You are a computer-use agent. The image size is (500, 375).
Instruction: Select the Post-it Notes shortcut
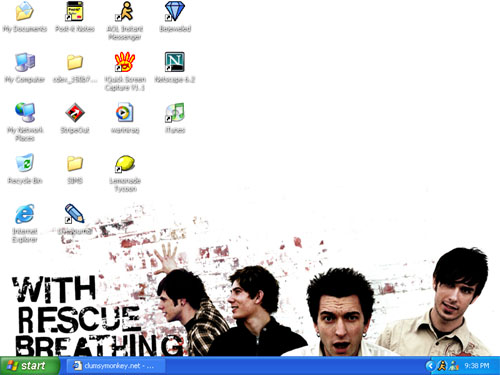pyautogui.click(x=75, y=11)
